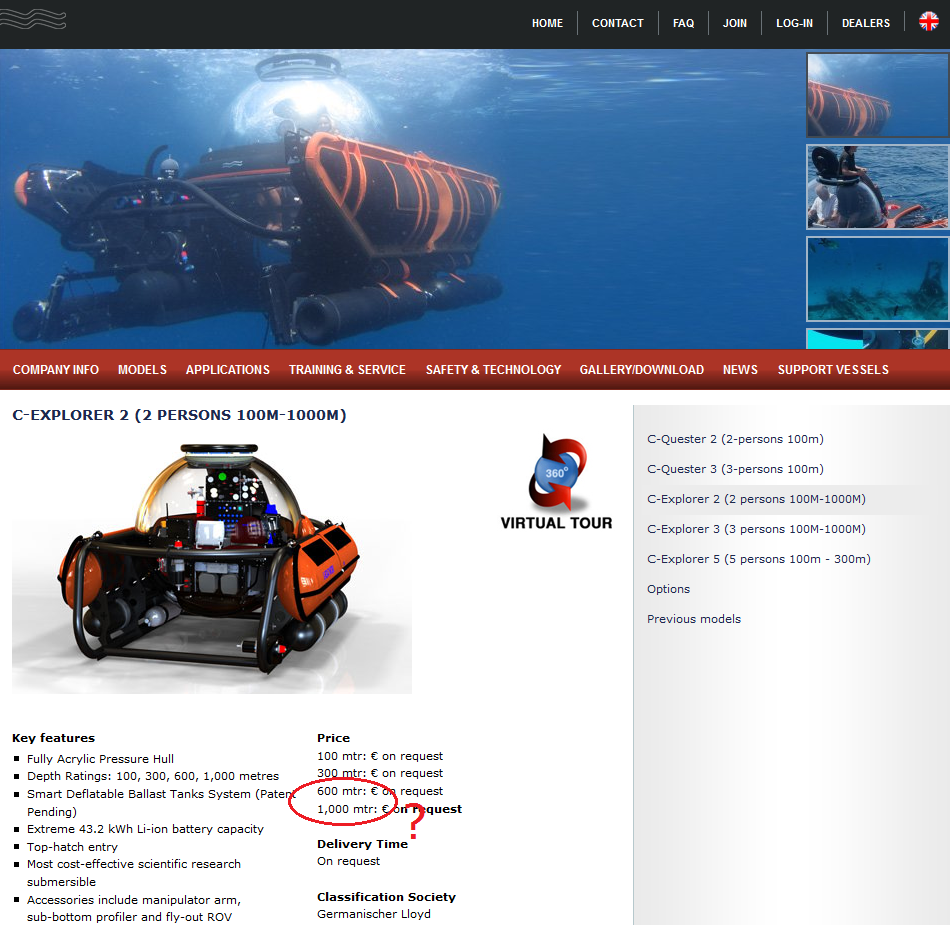Select the thumbnail of people boarding the submersible
The height and width of the screenshot is (925, 950).
coord(877,187)
